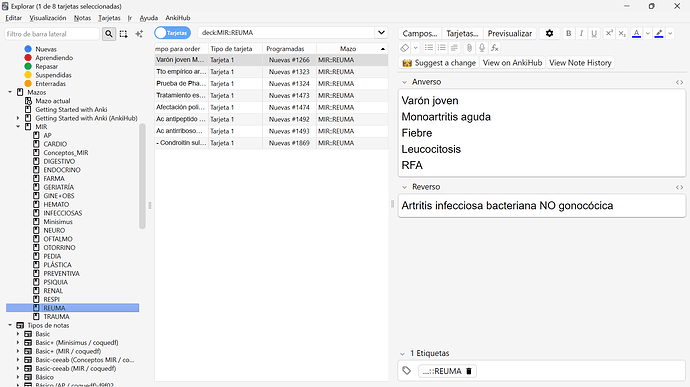
Task: Collapse the Tipos de notas section
Action: [10, 325]
